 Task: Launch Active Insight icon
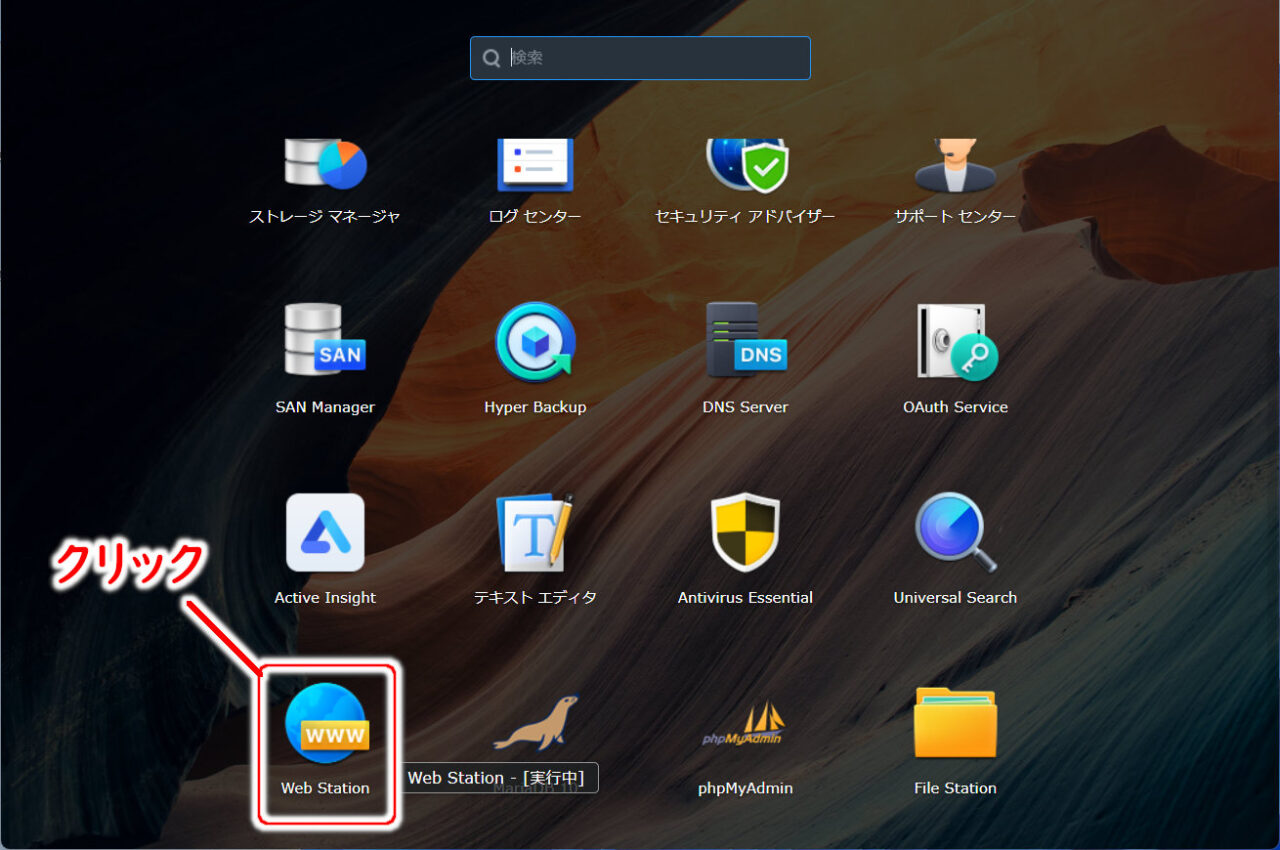(x=325, y=532)
